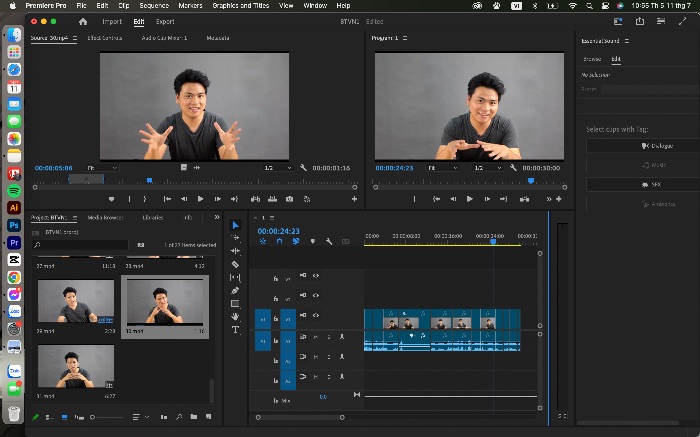Screen dimensions: 700x437
Task: Open Source monitor Fit zoom dropdown
Action: coord(102,168)
